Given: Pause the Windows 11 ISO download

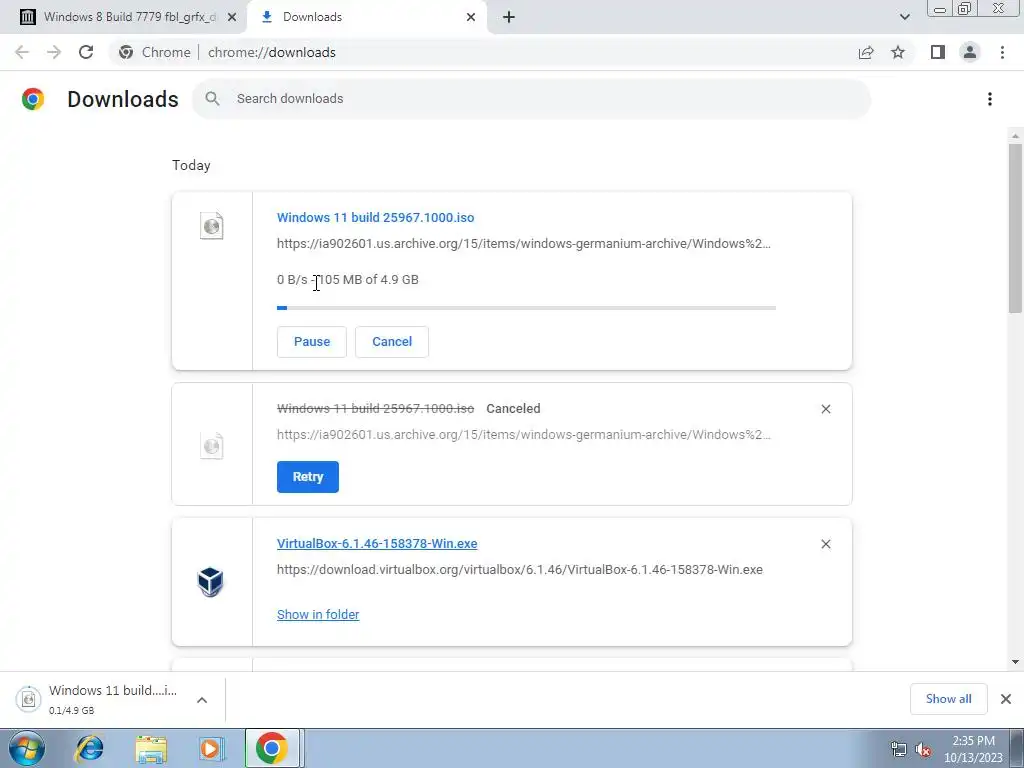Looking at the screenshot, I should [x=312, y=342].
